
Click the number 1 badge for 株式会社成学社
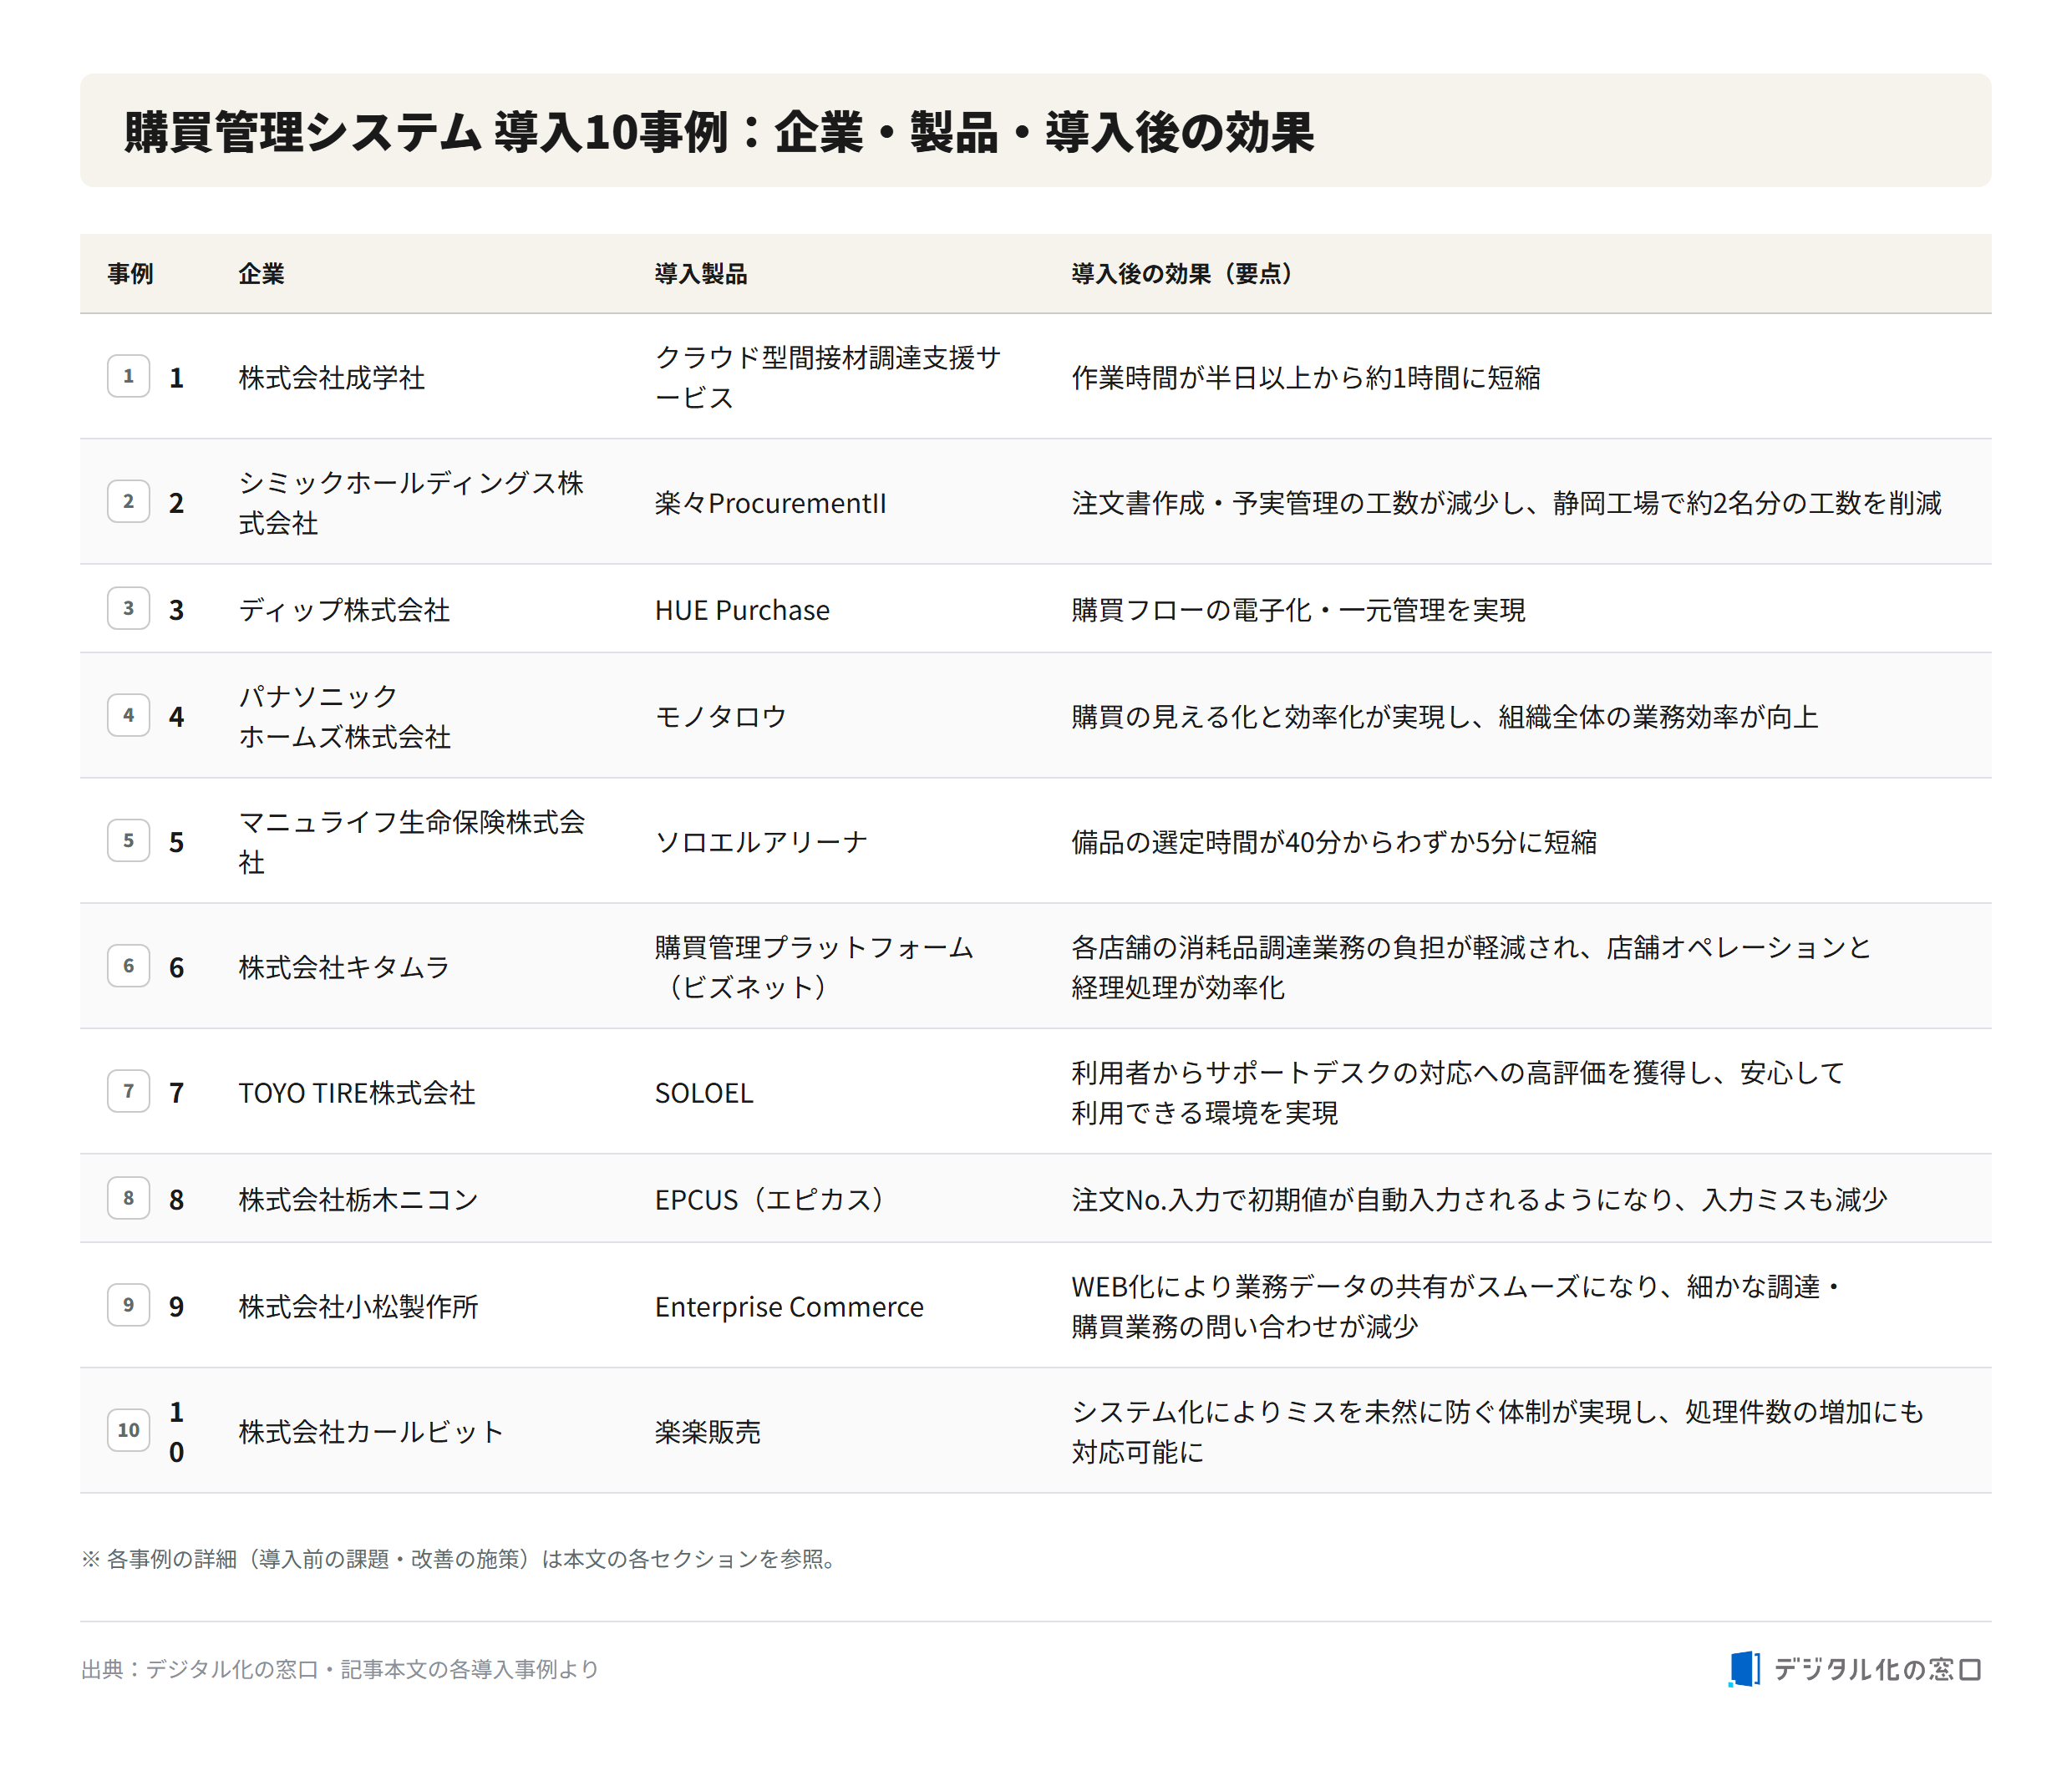(128, 376)
